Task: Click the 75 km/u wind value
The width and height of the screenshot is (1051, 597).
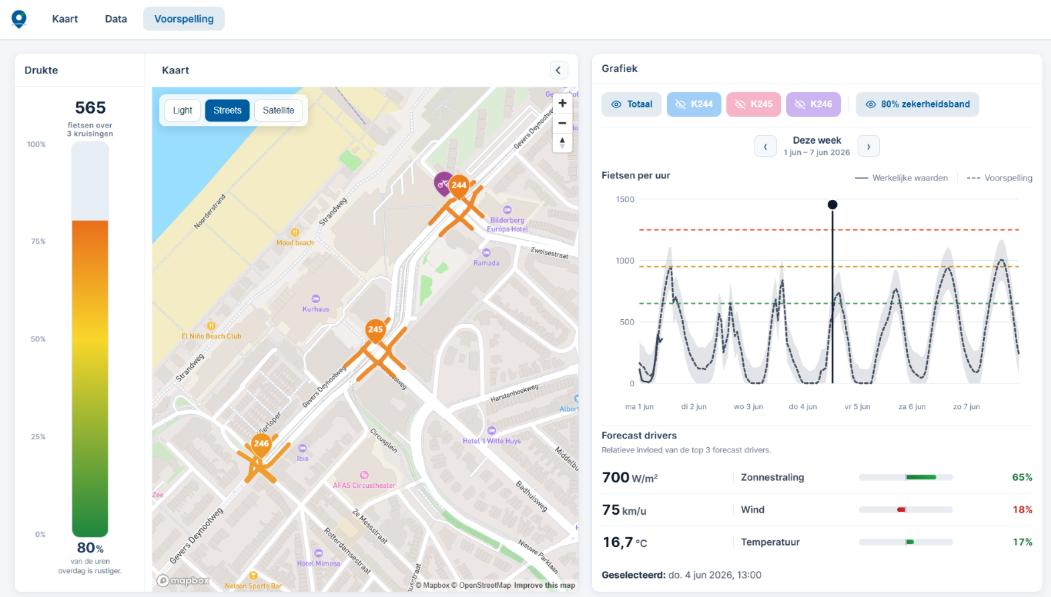Action: point(624,510)
